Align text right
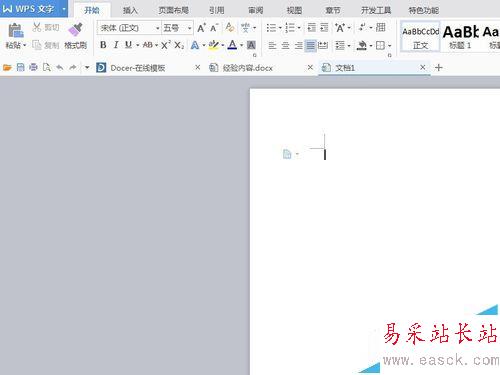This screenshot has width=500, height=375. pyautogui.click(x=299, y=45)
